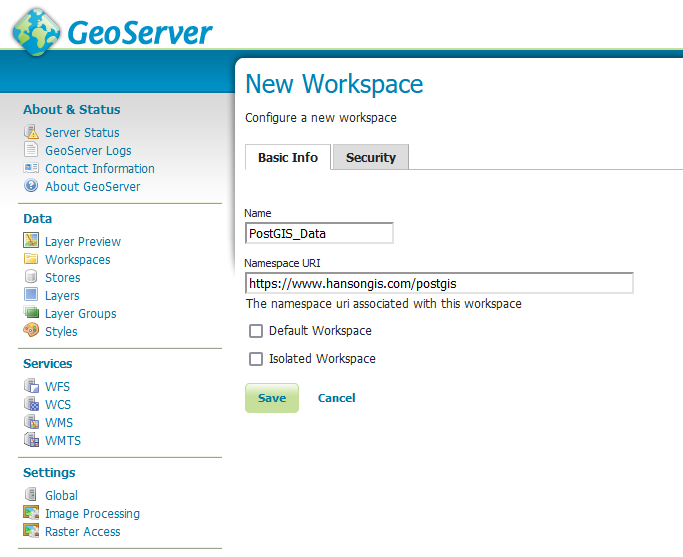Viewport: 683px width, 557px height.
Task: Open the Image Processing settings link
Action: click(x=92, y=514)
